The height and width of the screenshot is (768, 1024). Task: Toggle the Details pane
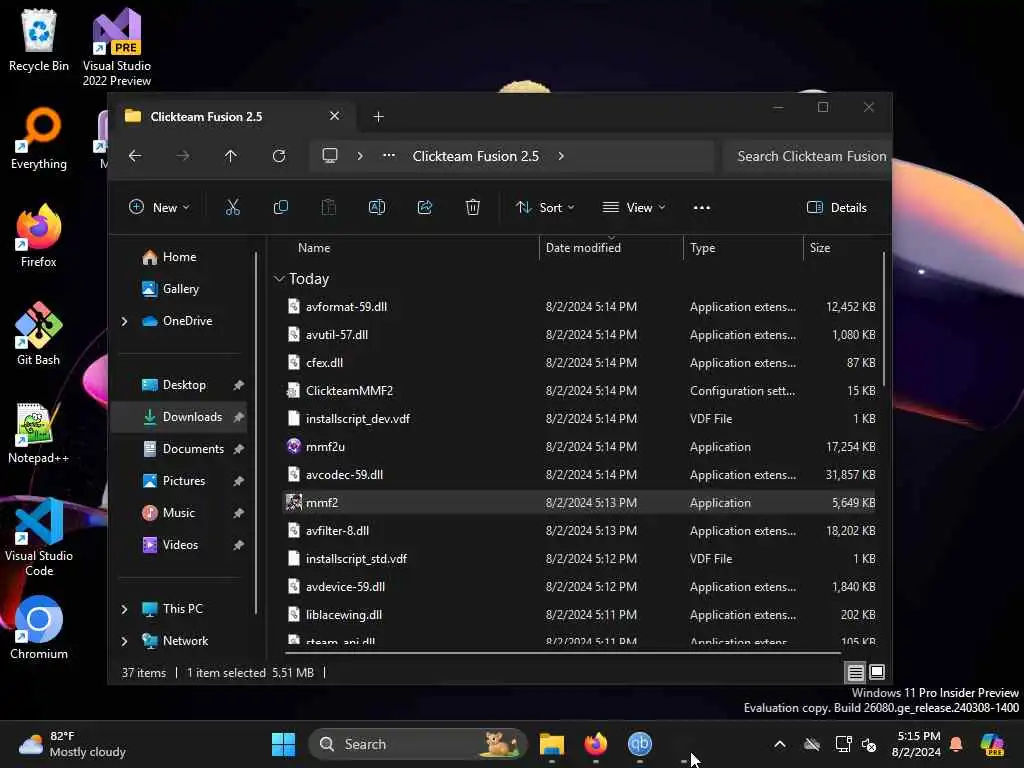click(837, 208)
